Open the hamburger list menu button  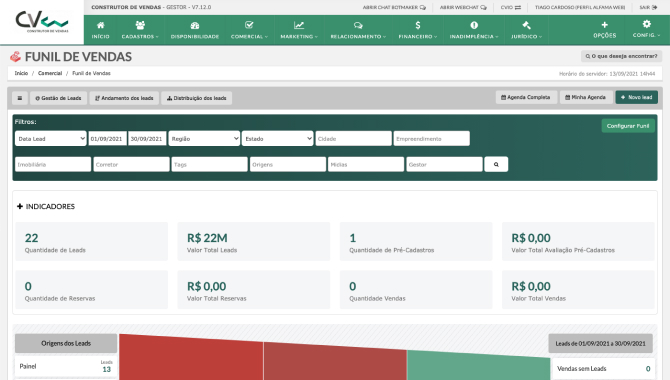[x=20, y=98]
